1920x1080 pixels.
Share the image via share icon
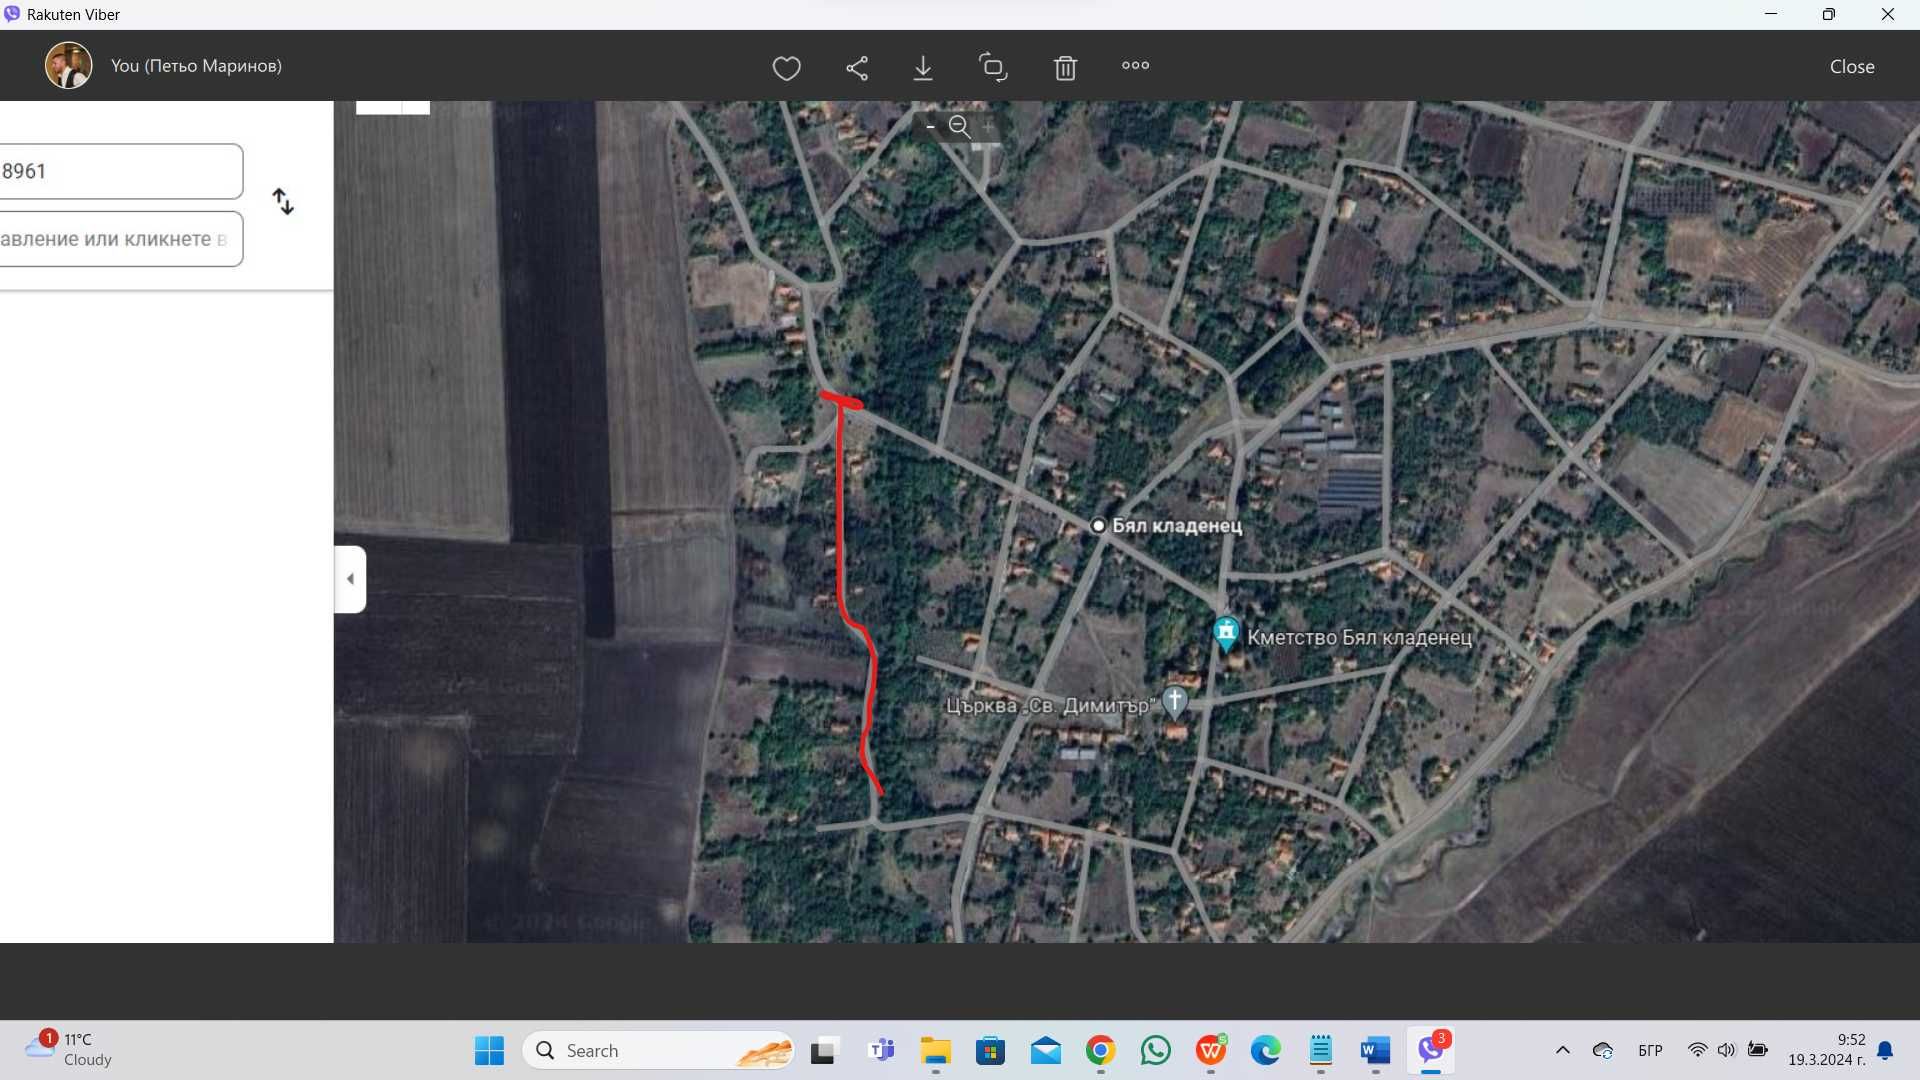tap(857, 67)
